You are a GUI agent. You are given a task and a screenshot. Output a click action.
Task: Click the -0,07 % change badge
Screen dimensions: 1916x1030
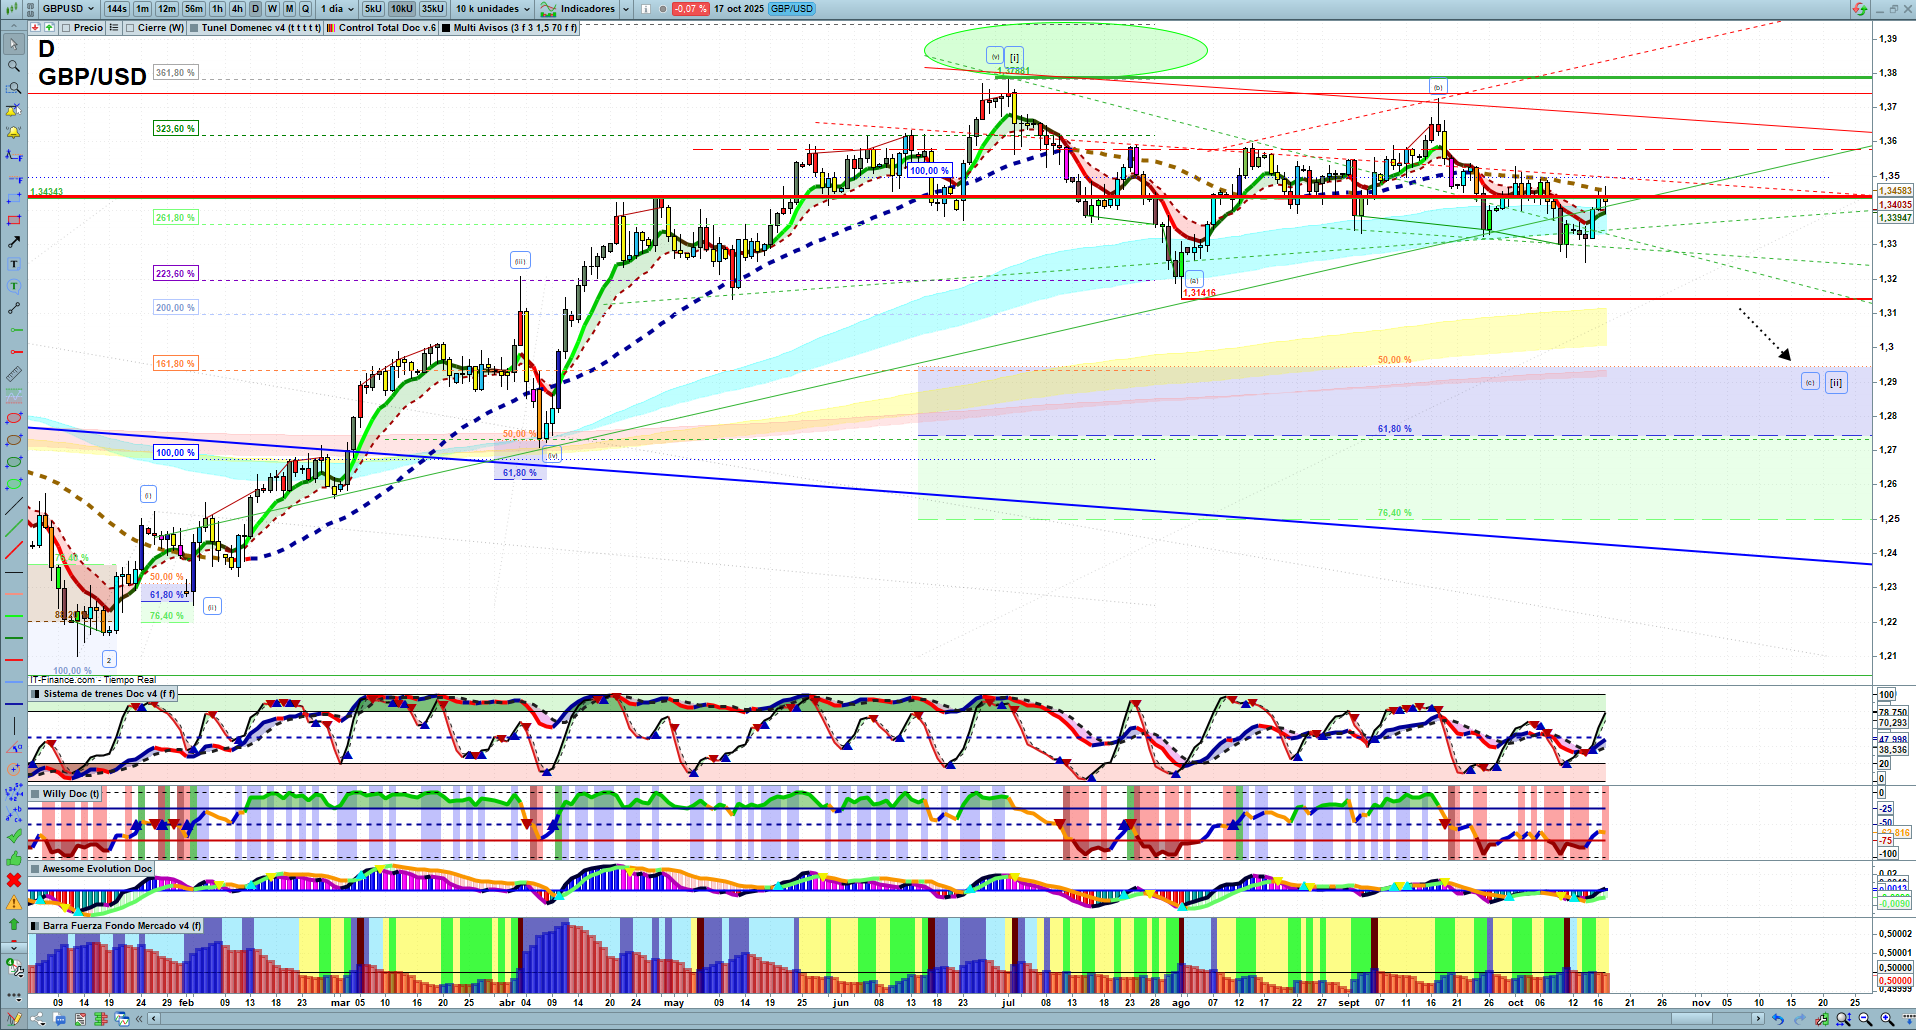pos(690,9)
